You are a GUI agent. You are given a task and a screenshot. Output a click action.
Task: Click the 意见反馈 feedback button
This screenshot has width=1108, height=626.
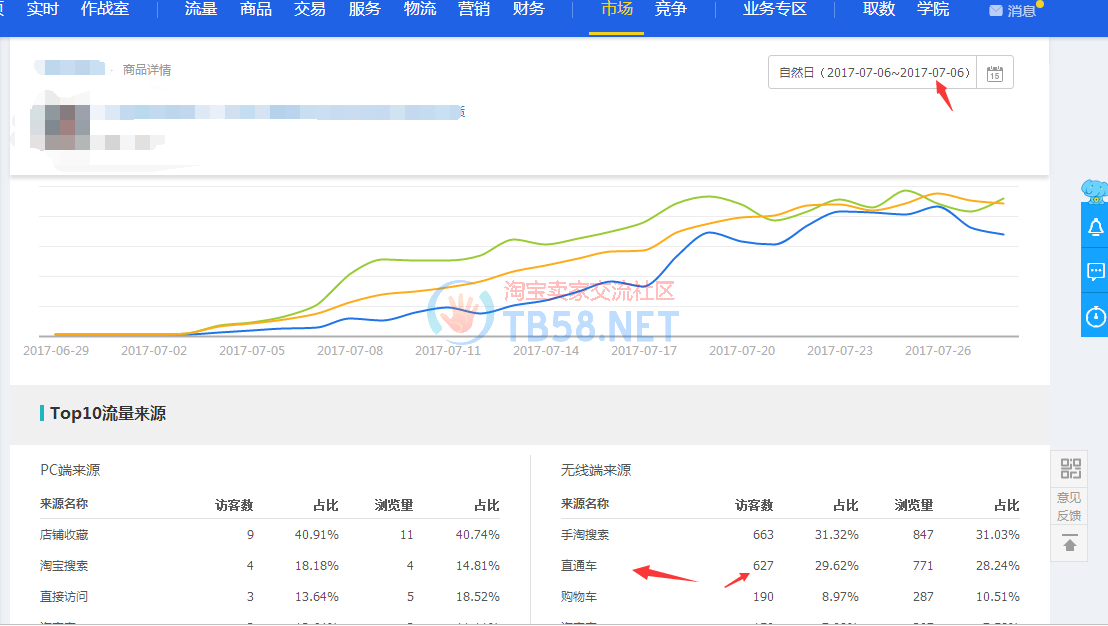point(1070,506)
